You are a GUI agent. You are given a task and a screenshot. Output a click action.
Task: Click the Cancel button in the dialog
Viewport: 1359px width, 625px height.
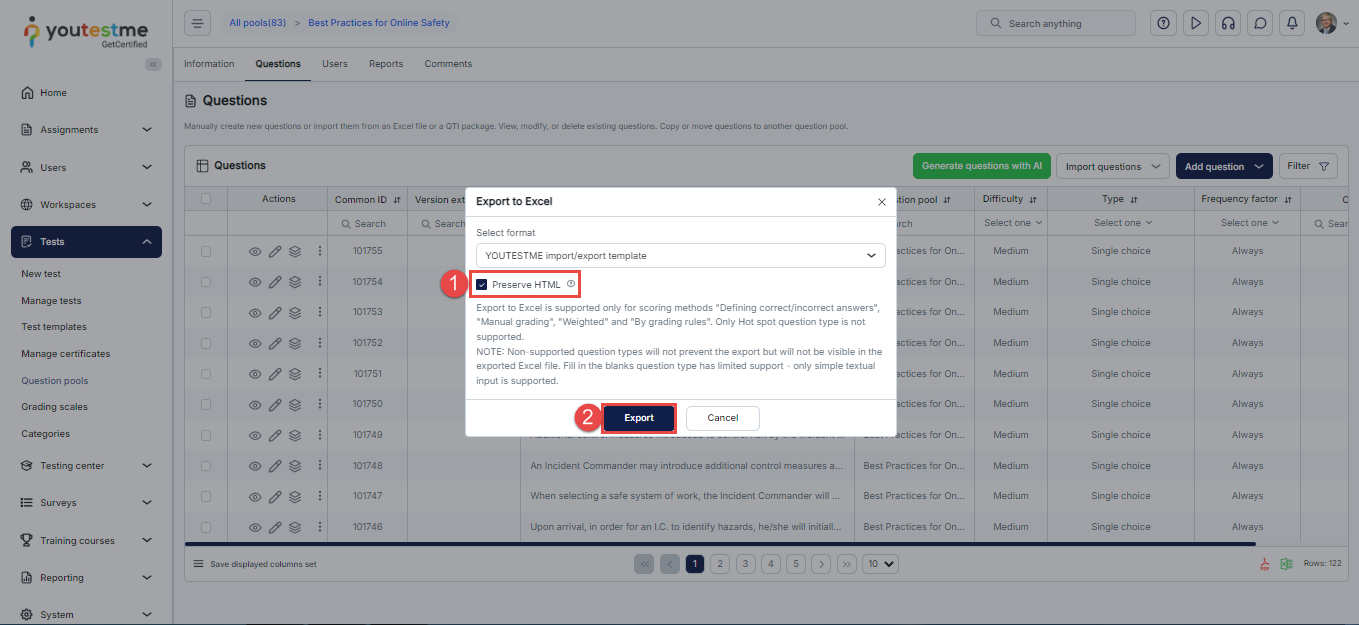click(x=722, y=418)
